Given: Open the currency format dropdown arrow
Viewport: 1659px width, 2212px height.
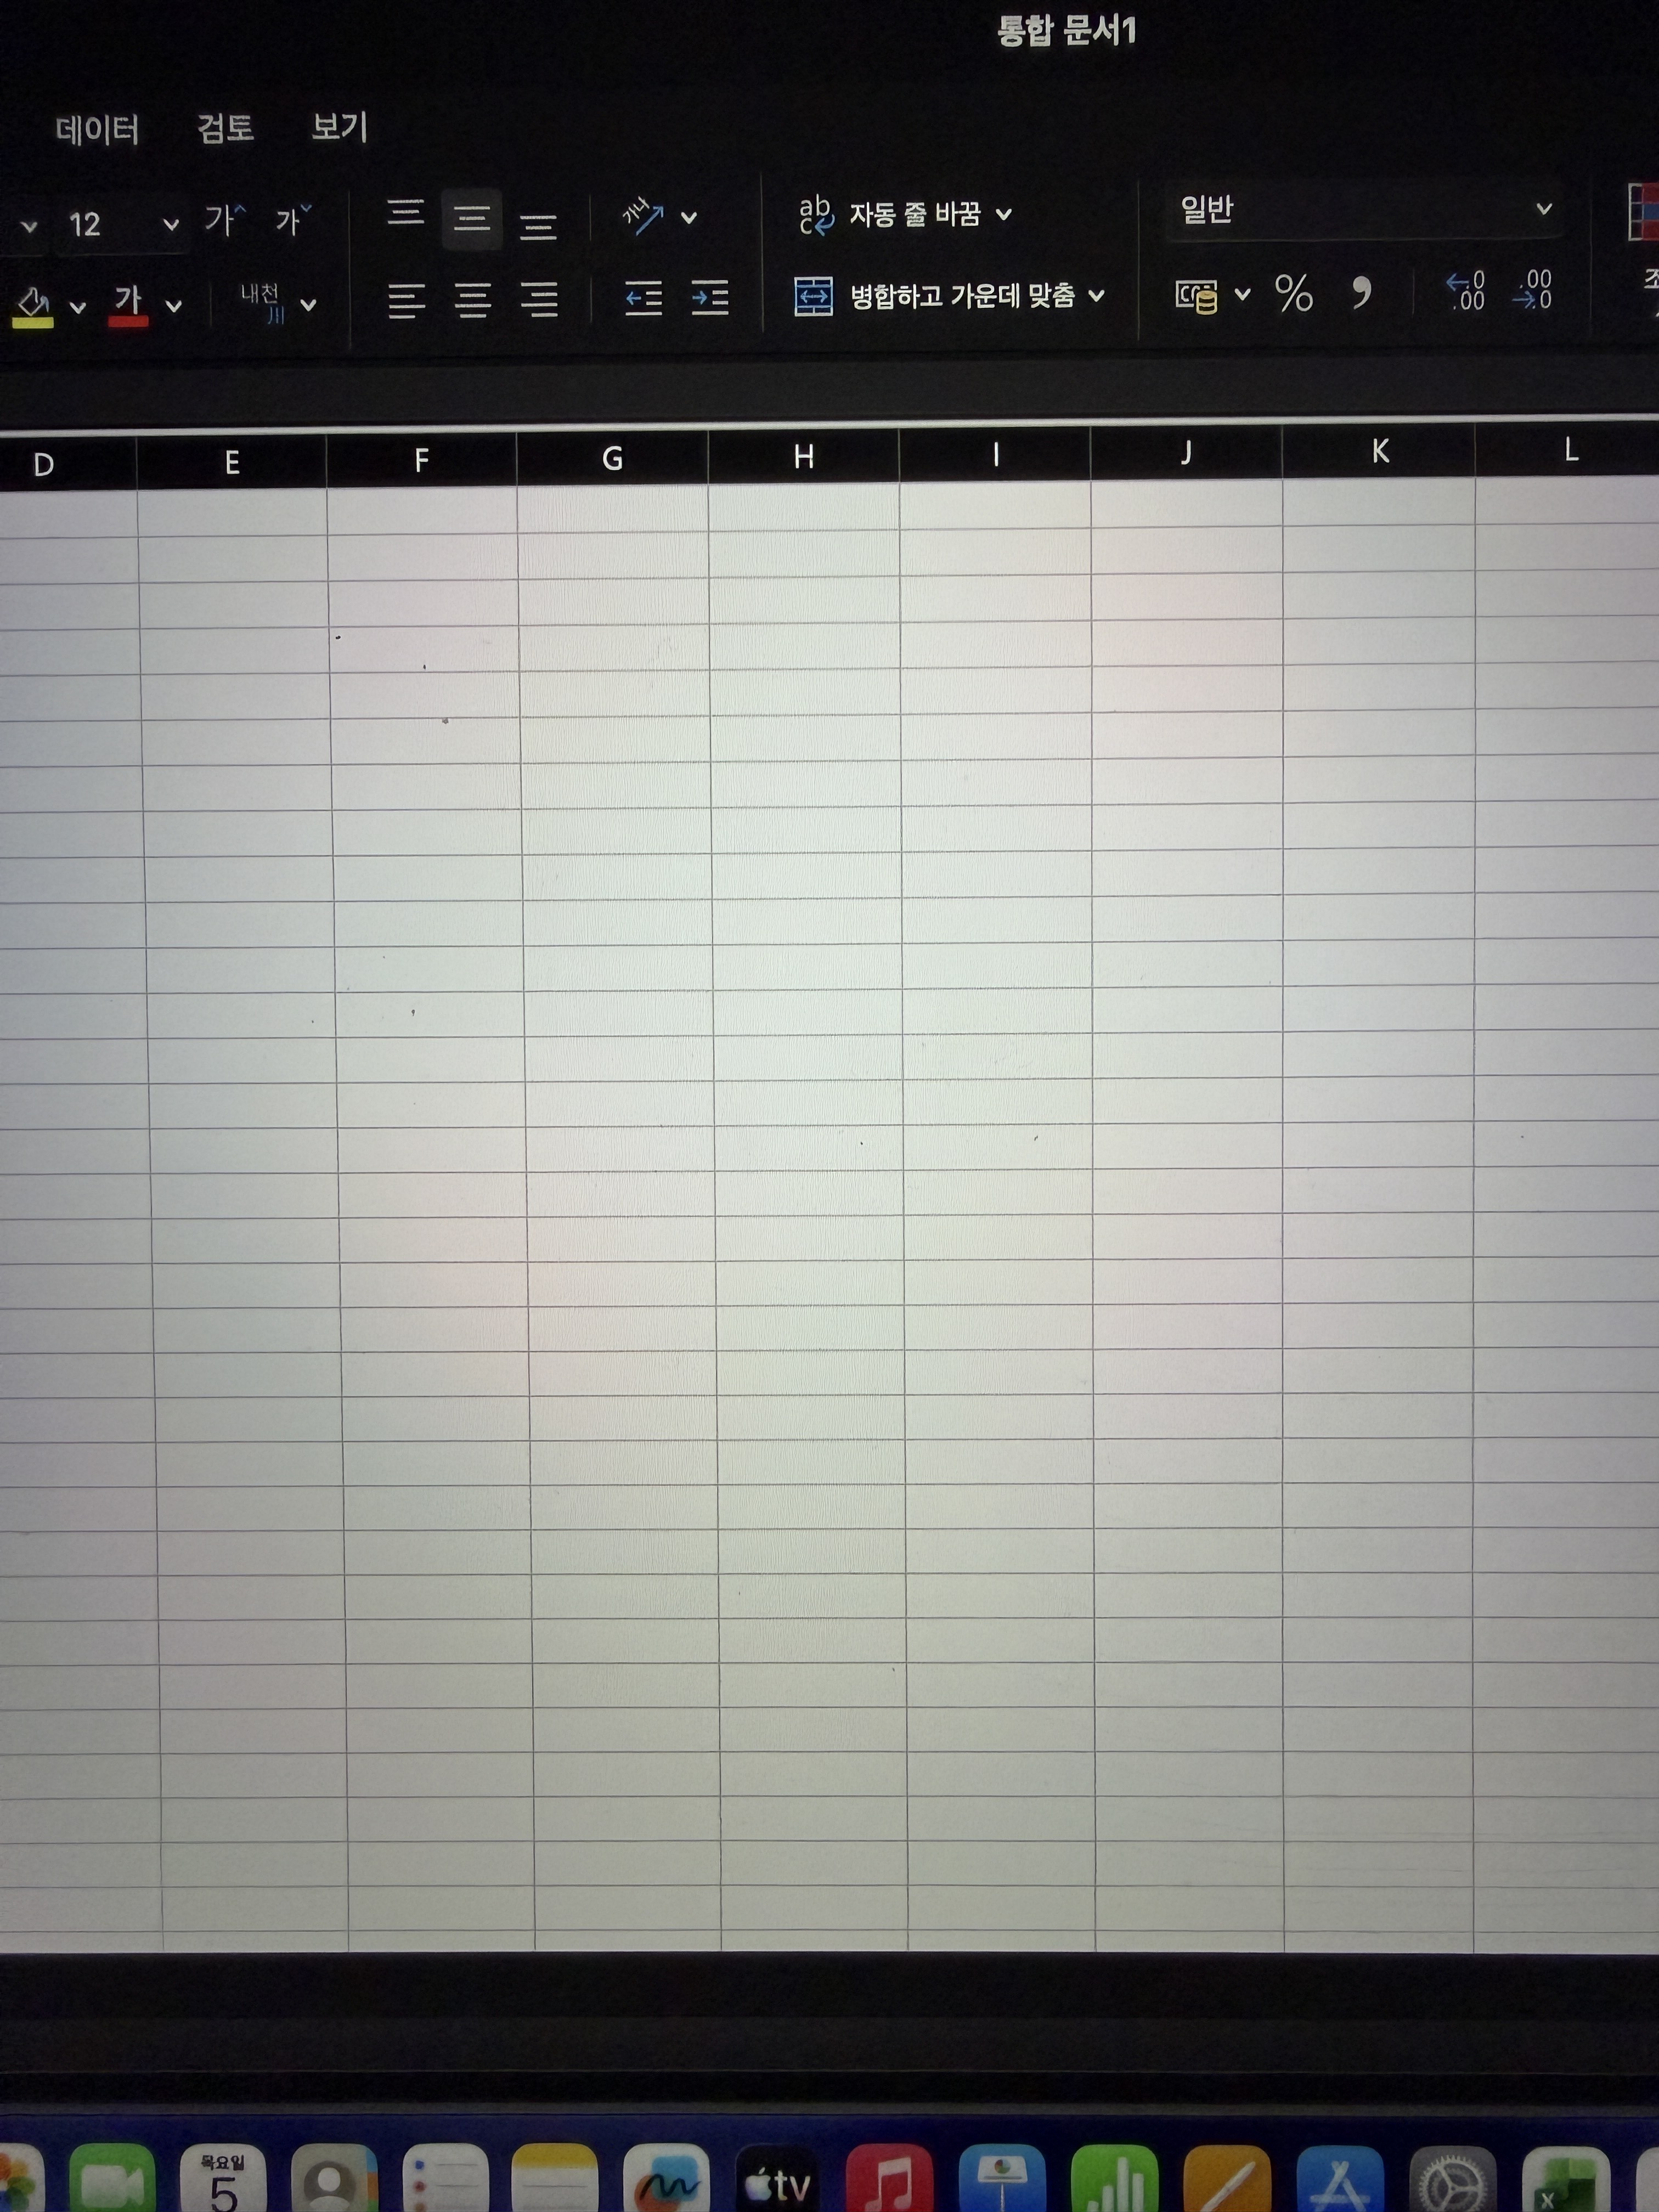Looking at the screenshot, I should point(1242,294).
